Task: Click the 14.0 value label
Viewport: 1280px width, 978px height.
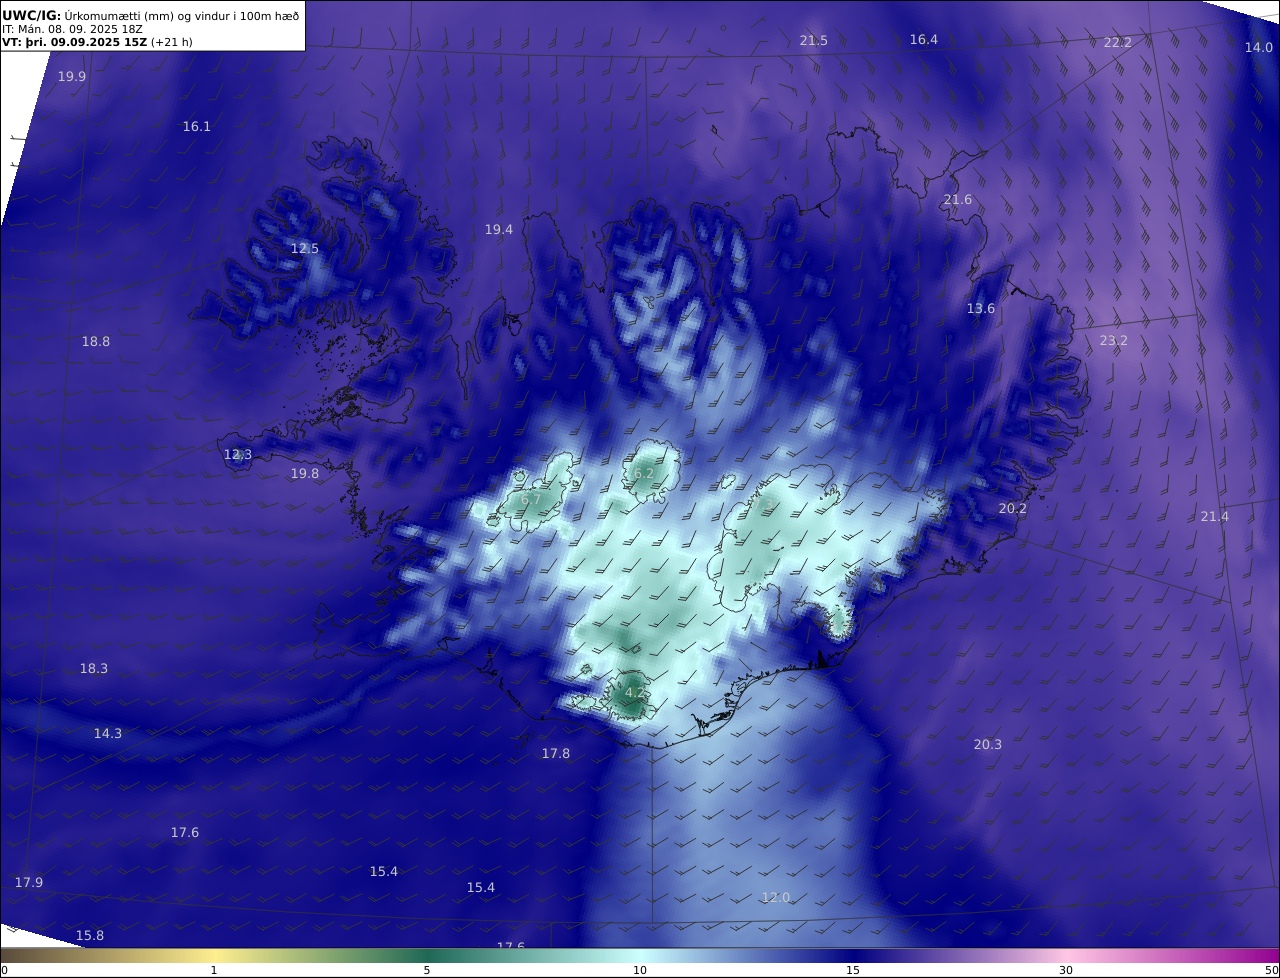Action: pos(1259,48)
